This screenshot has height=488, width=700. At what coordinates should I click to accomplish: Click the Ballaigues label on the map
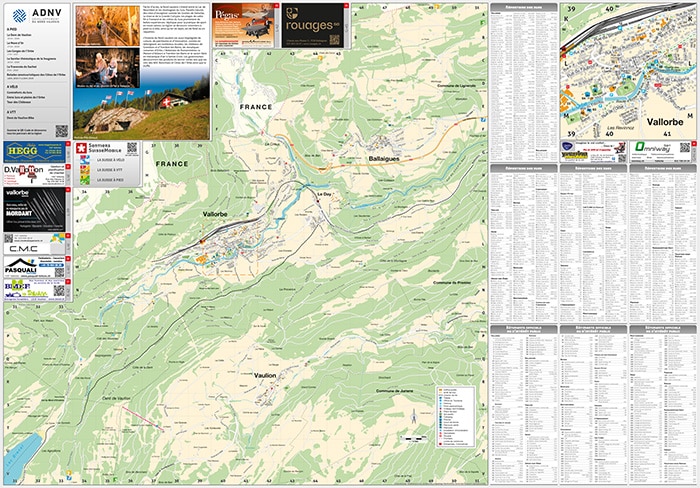(x=384, y=158)
